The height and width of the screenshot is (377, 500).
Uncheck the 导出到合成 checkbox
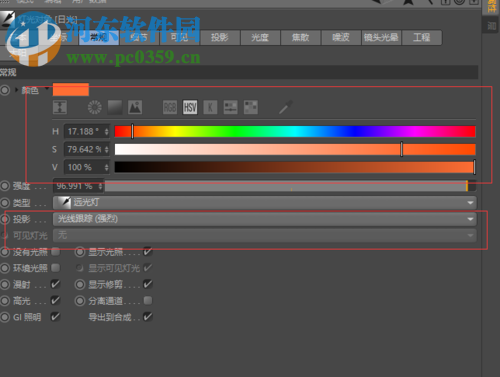point(148,316)
